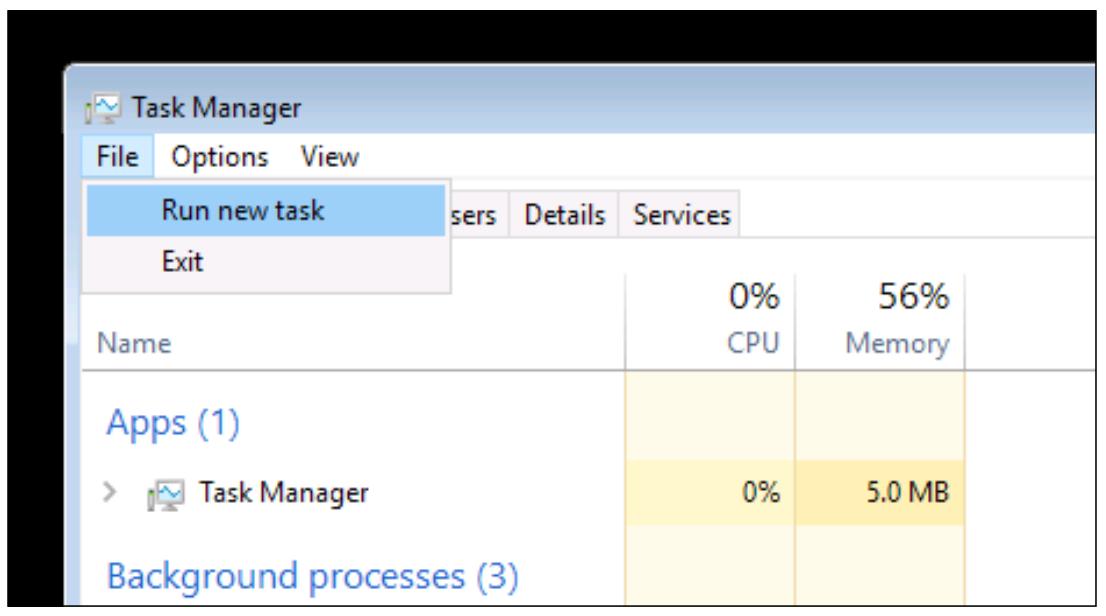This screenshot has width=1106, height=616.
Task: Click the Task Manager window title text
Action: coord(217,108)
